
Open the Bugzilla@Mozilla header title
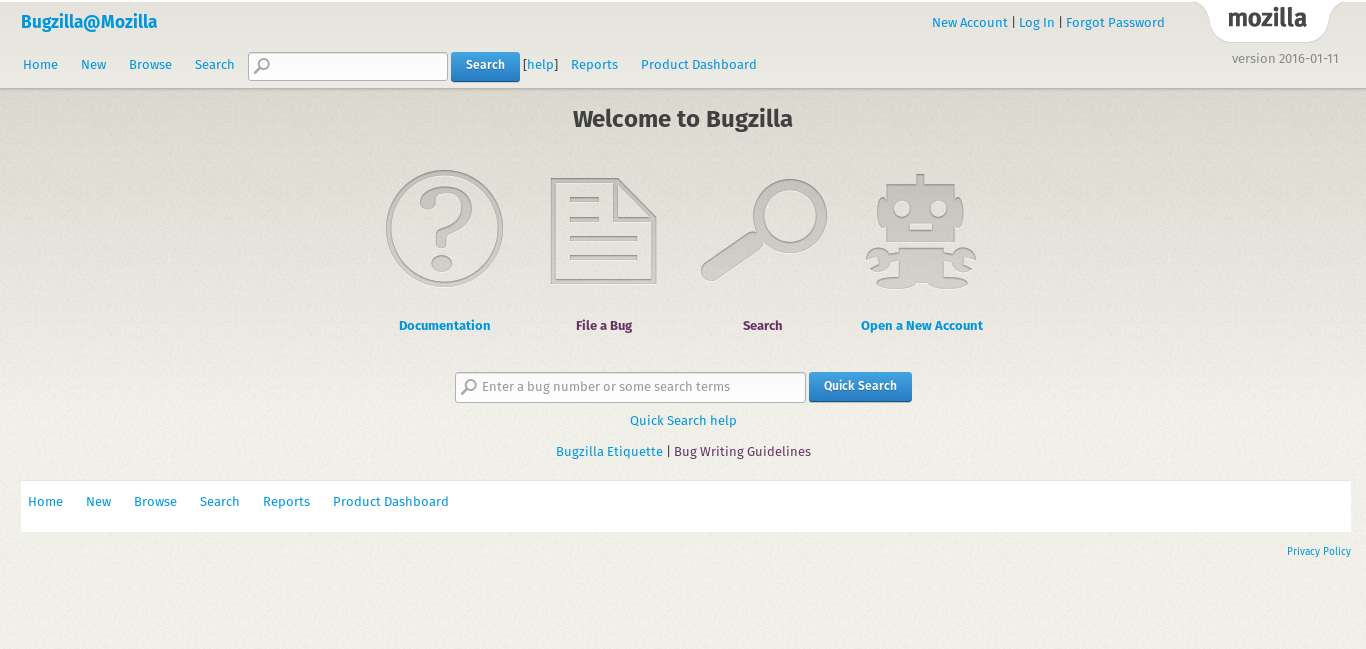click(x=89, y=22)
